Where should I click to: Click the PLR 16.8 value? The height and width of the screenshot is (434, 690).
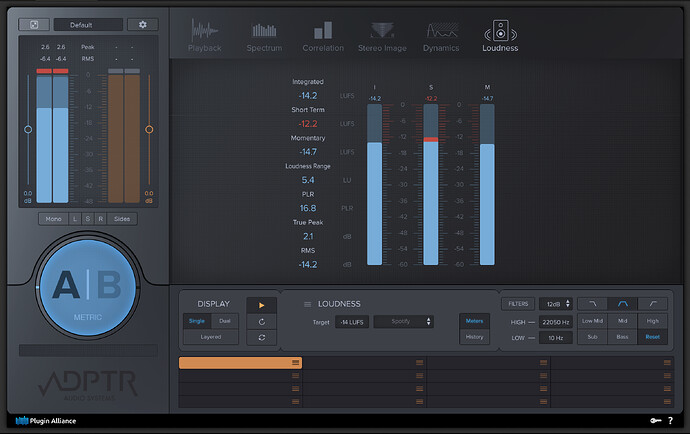[308, 208]
